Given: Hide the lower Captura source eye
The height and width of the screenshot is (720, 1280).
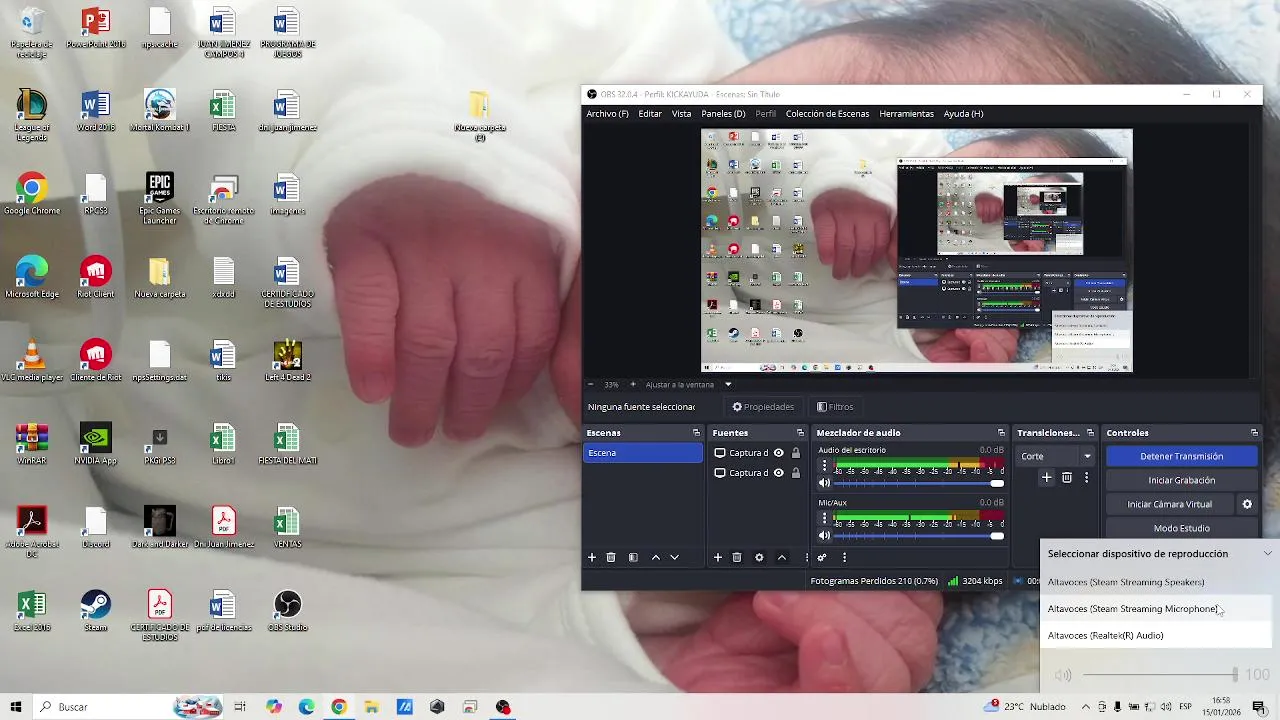Looking at the screenshot, I should 778,473.
